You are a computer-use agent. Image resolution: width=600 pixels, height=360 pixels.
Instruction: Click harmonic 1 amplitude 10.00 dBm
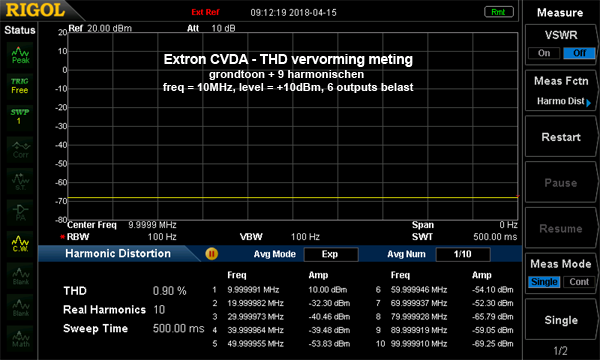[328, 290]
